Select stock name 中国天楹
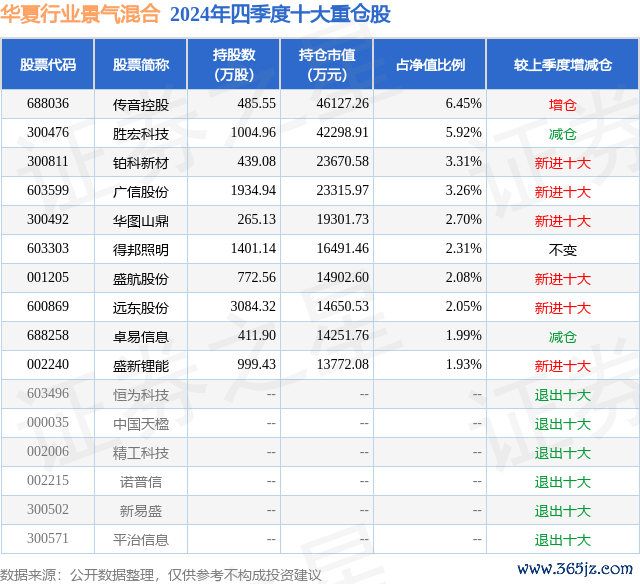 [x=141, y=424]
